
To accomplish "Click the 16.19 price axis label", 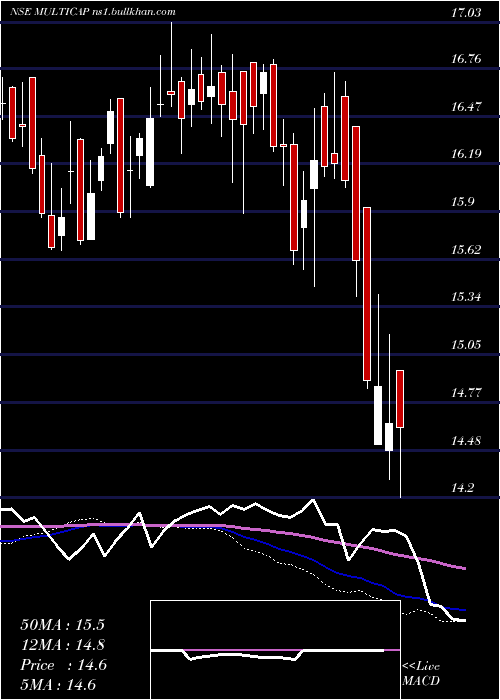I will point(466,154).
